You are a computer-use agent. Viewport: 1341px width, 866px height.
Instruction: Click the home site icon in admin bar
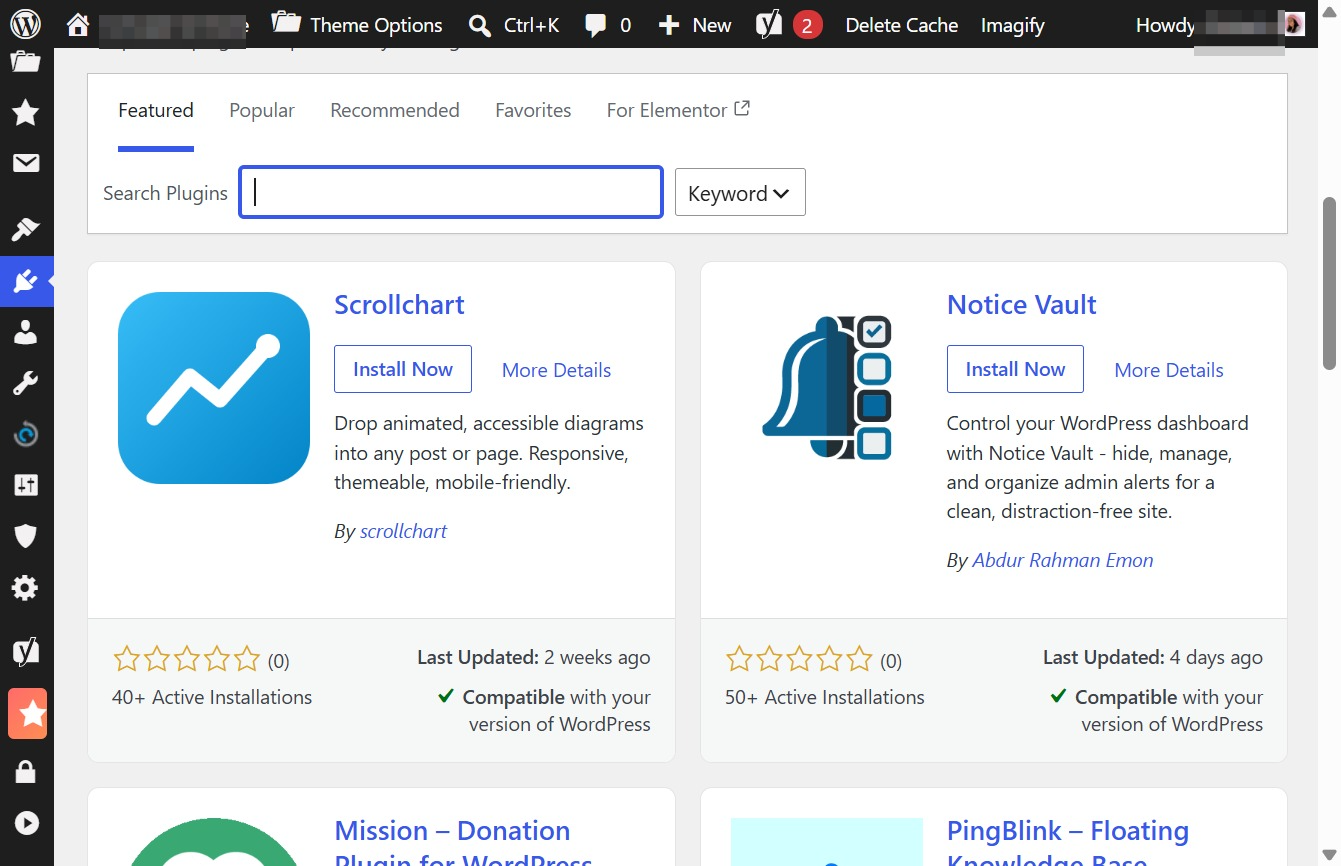[78, 25]
